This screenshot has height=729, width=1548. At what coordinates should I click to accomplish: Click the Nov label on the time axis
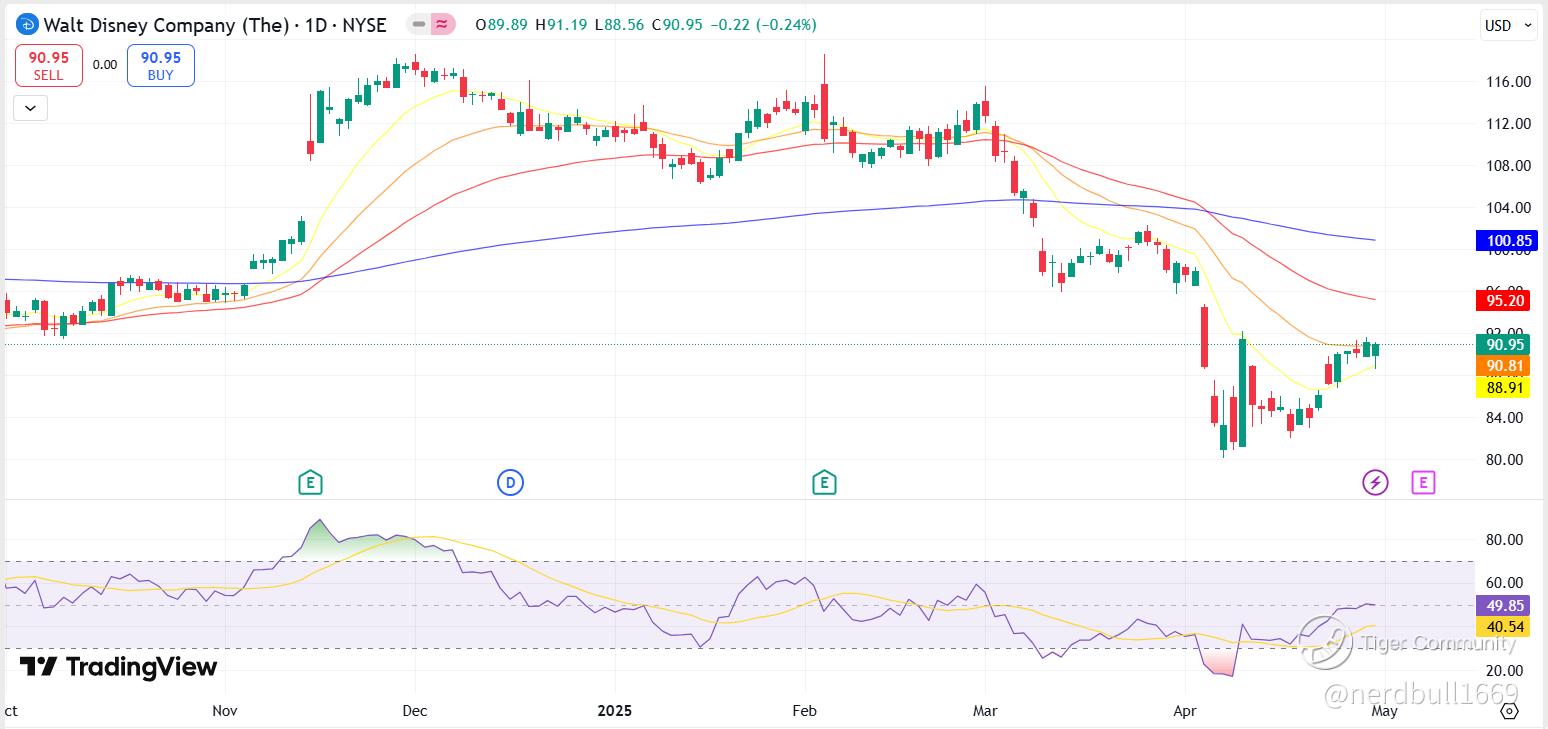pos(225,711)
